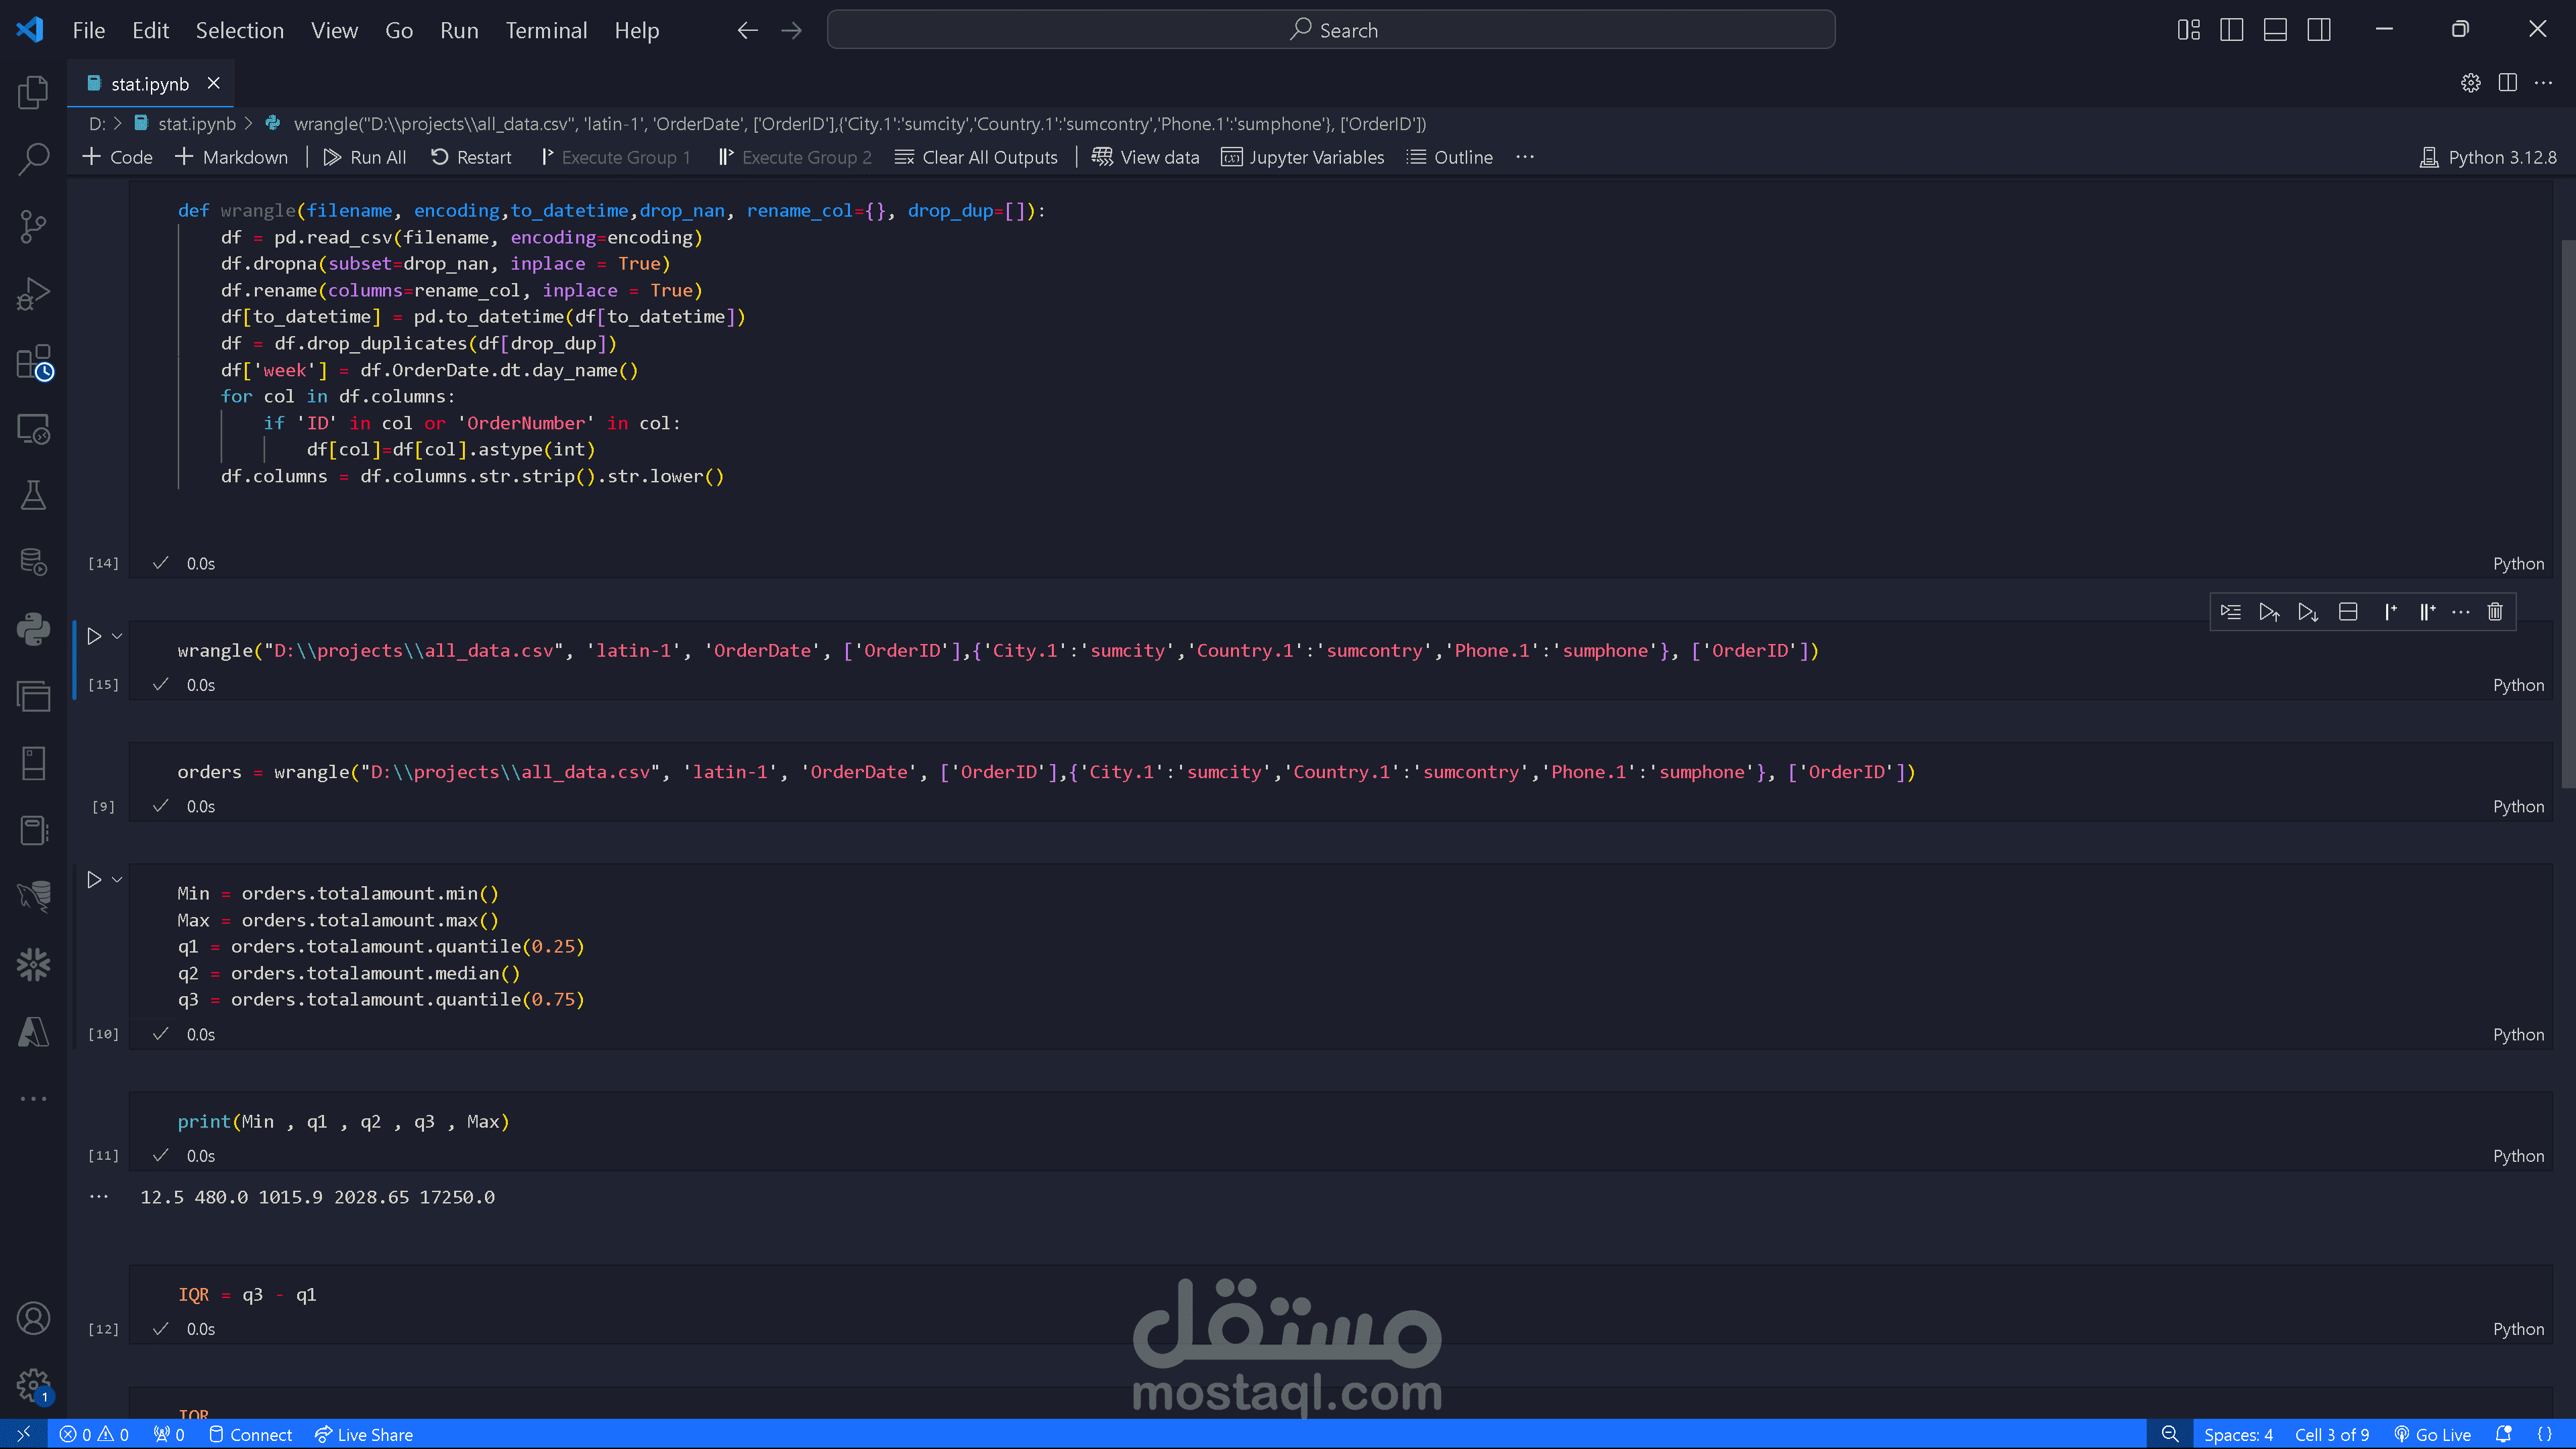This screenshot has height=1449, width=2576.
Task: Open Run and Debug in the activity bar
Action: [x=33, y=293]
